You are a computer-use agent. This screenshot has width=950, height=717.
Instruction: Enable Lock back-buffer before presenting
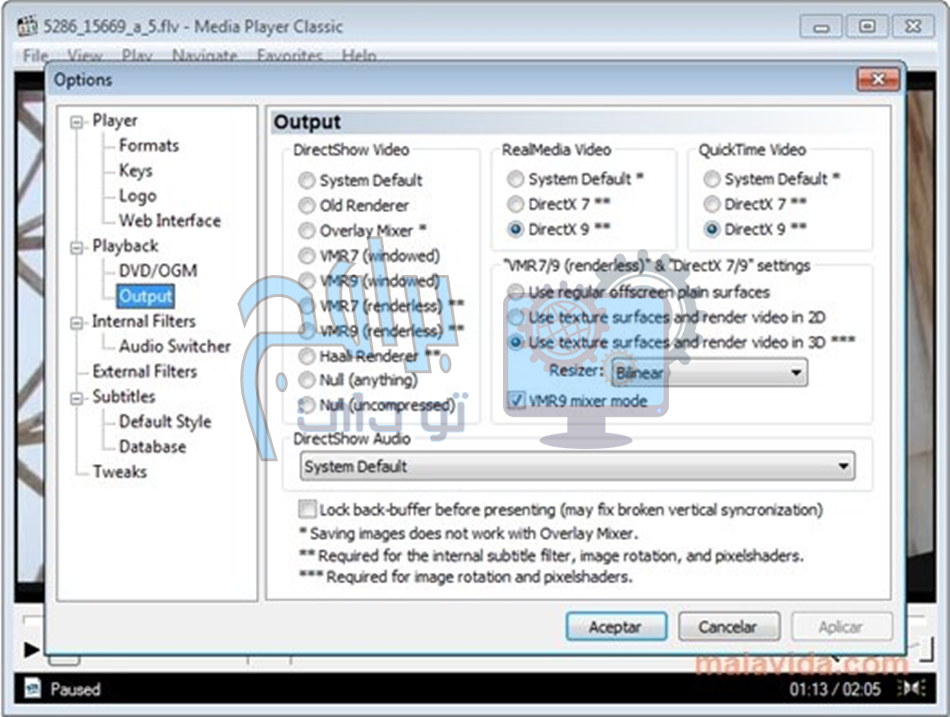coord(308,509)
